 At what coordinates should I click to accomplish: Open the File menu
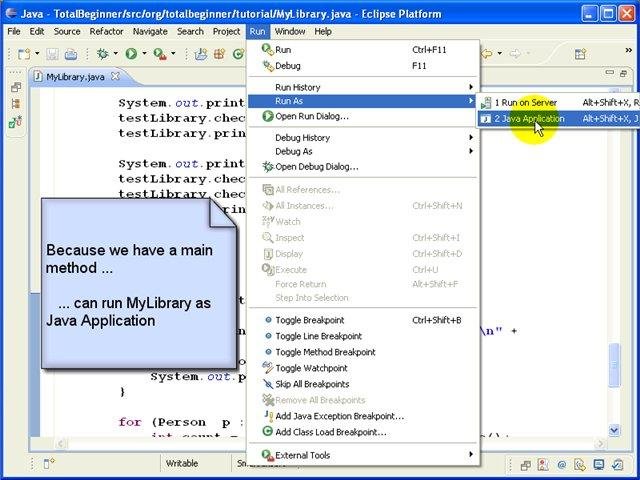(x=13, y=31)
